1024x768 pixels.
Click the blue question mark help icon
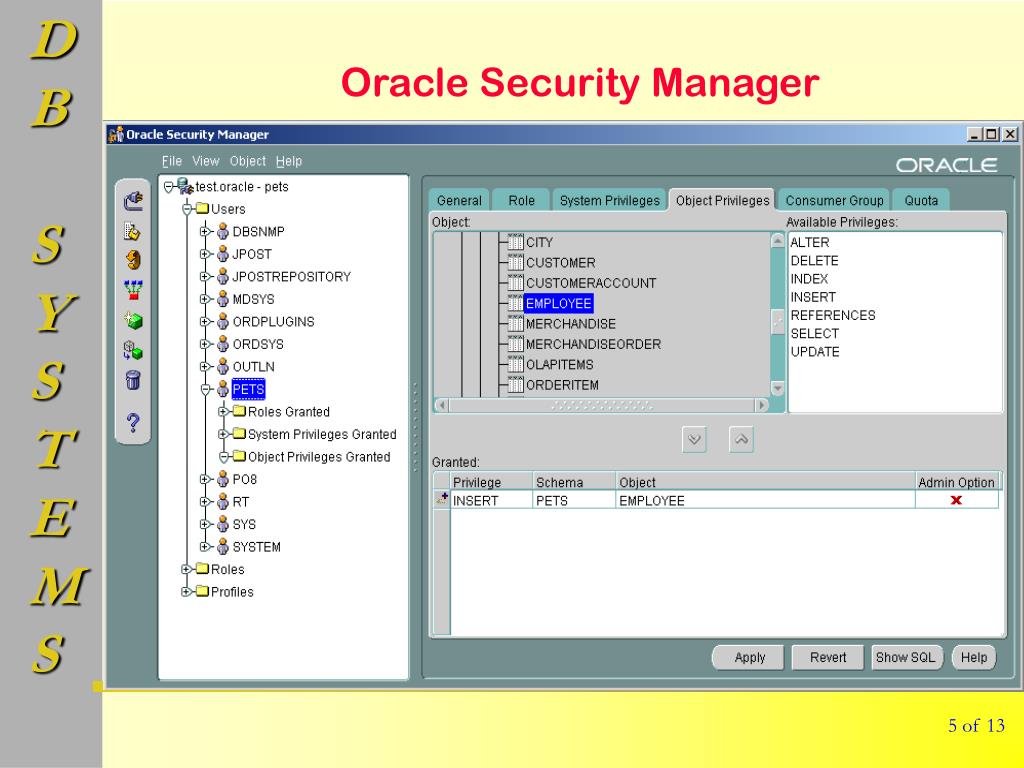tap(133, 423)
